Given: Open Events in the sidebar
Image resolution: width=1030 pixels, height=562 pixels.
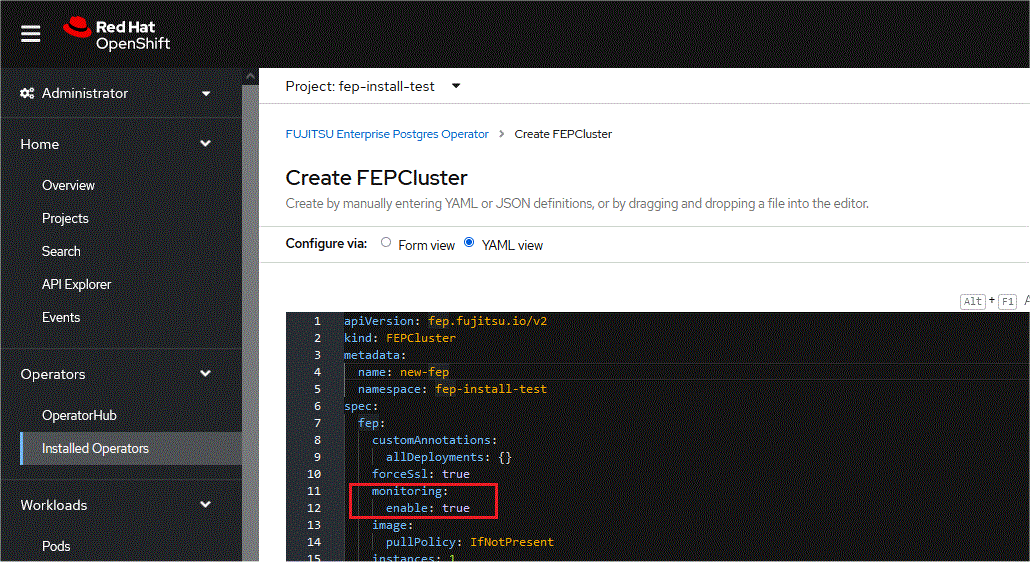Looking at the screenshot, I should click(x=61, y=317).
